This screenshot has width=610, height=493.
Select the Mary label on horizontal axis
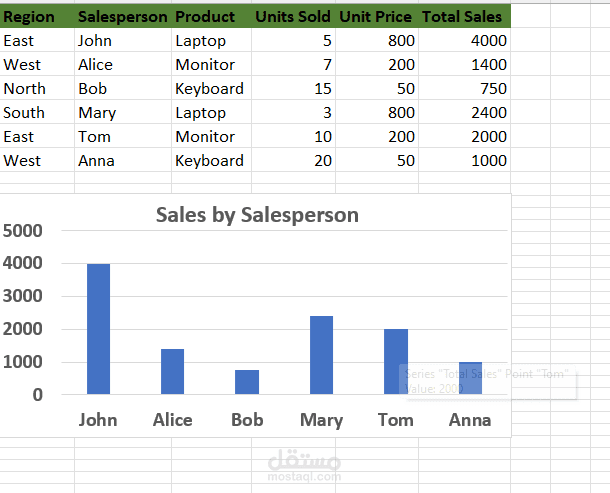tap(321, 420)
